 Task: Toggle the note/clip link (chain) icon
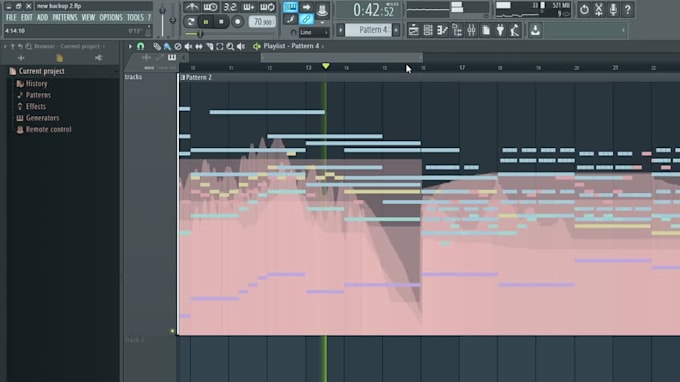306,19
